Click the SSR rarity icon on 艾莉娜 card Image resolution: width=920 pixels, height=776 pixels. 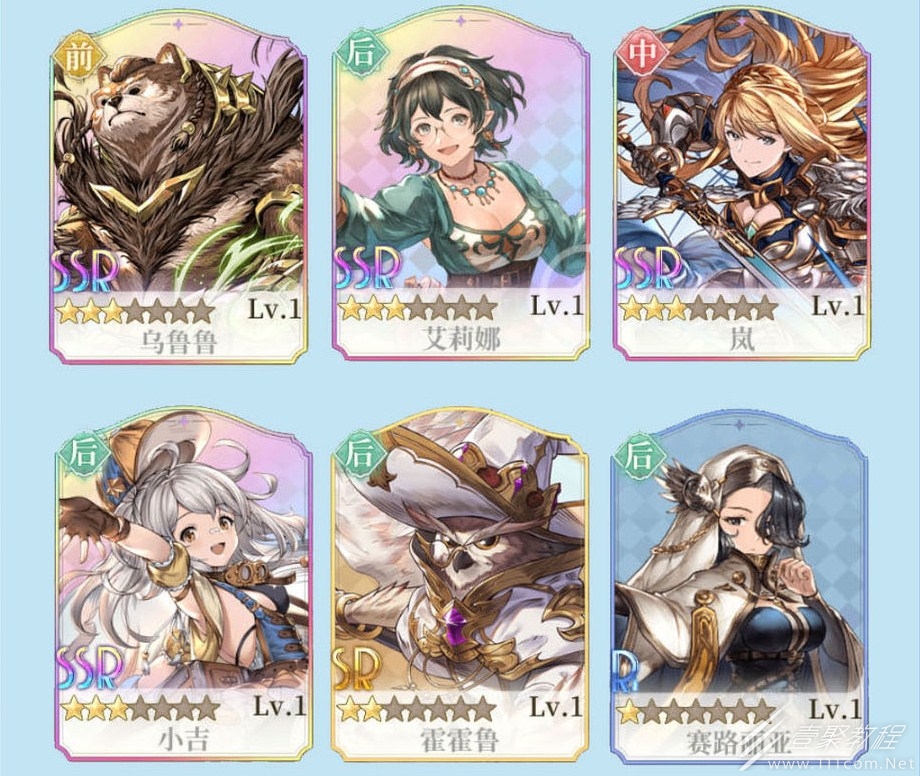366,267
